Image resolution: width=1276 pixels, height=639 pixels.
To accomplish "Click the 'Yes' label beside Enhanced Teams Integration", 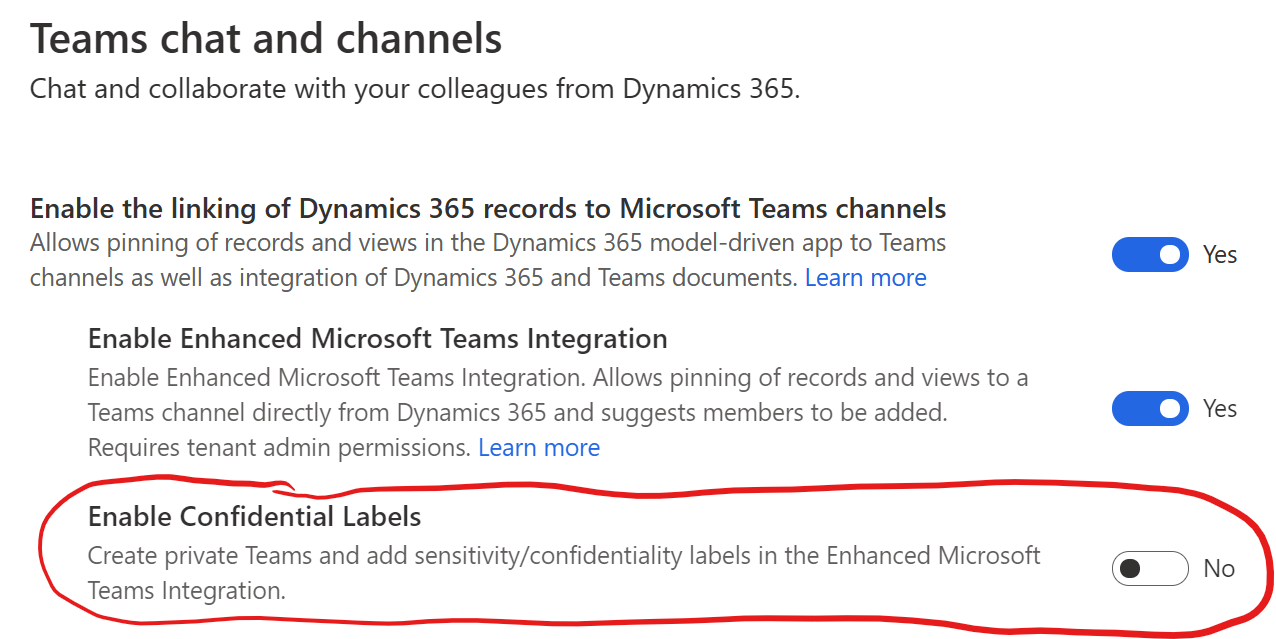I will tap(1220, 409).
